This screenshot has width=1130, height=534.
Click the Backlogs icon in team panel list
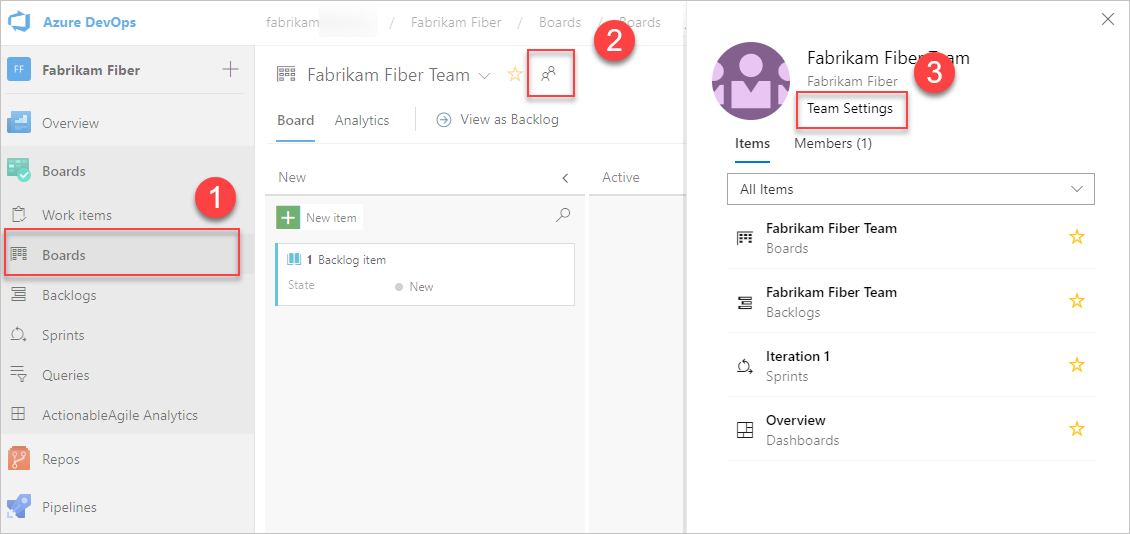[x=744, y=303]
